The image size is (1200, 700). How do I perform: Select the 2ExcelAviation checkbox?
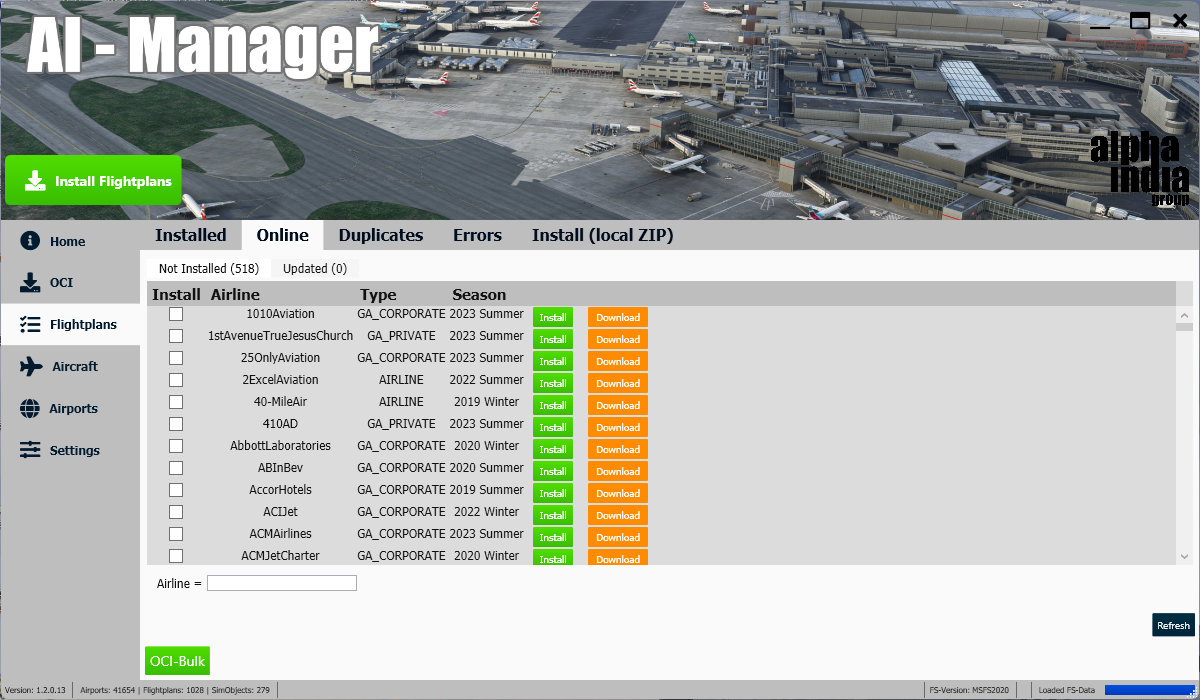[x=176, y=380]
